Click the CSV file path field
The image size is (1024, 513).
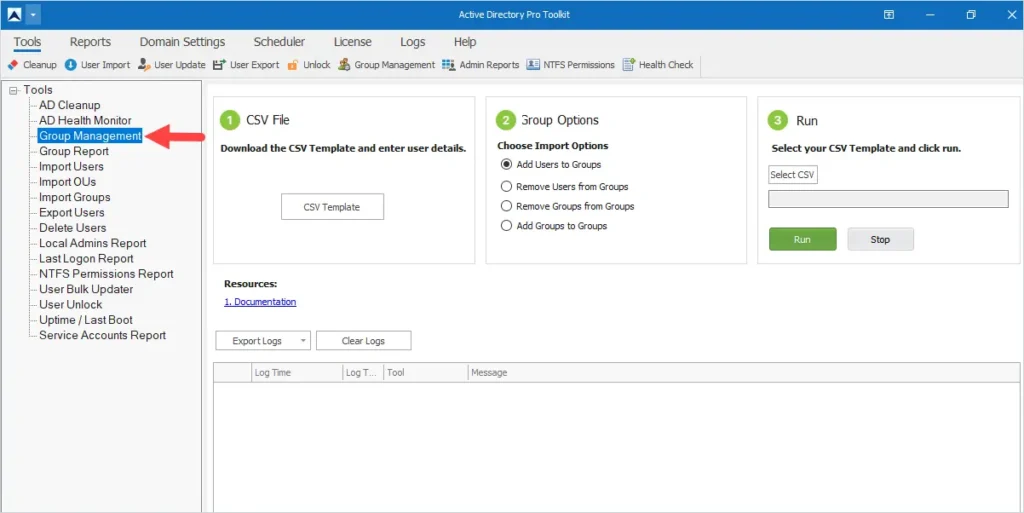tap(888, 199)
